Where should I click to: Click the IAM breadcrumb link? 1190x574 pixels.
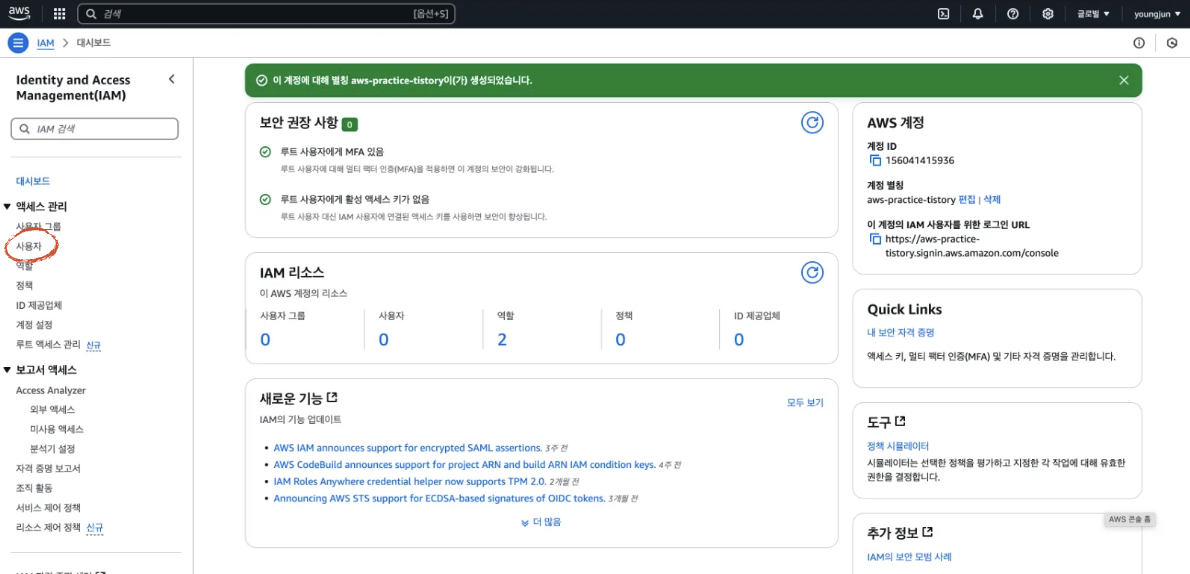pyautogui.click(x=46, y=43)
